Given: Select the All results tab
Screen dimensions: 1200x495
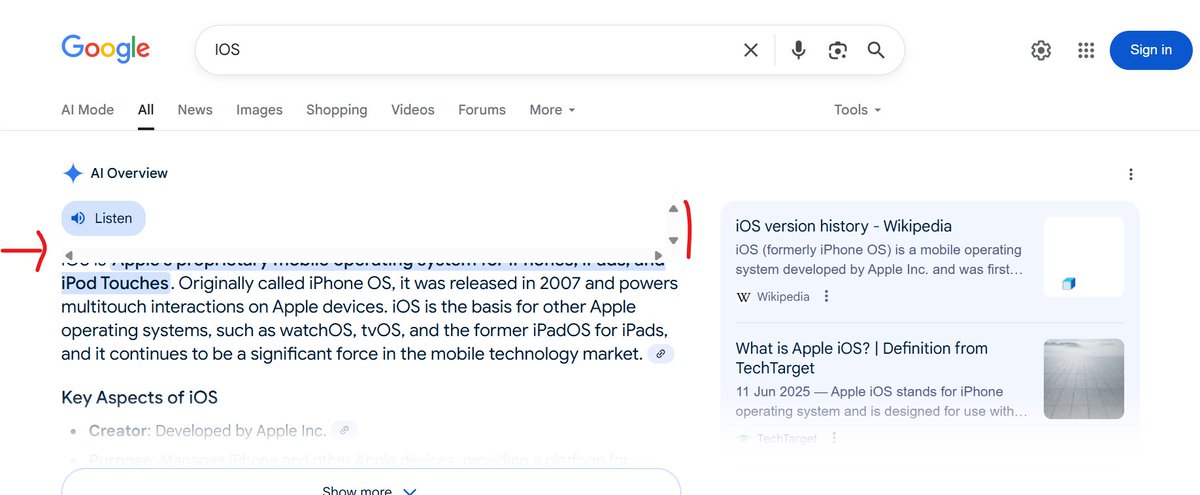Looking at the screenshot, I should pos(146,110).
